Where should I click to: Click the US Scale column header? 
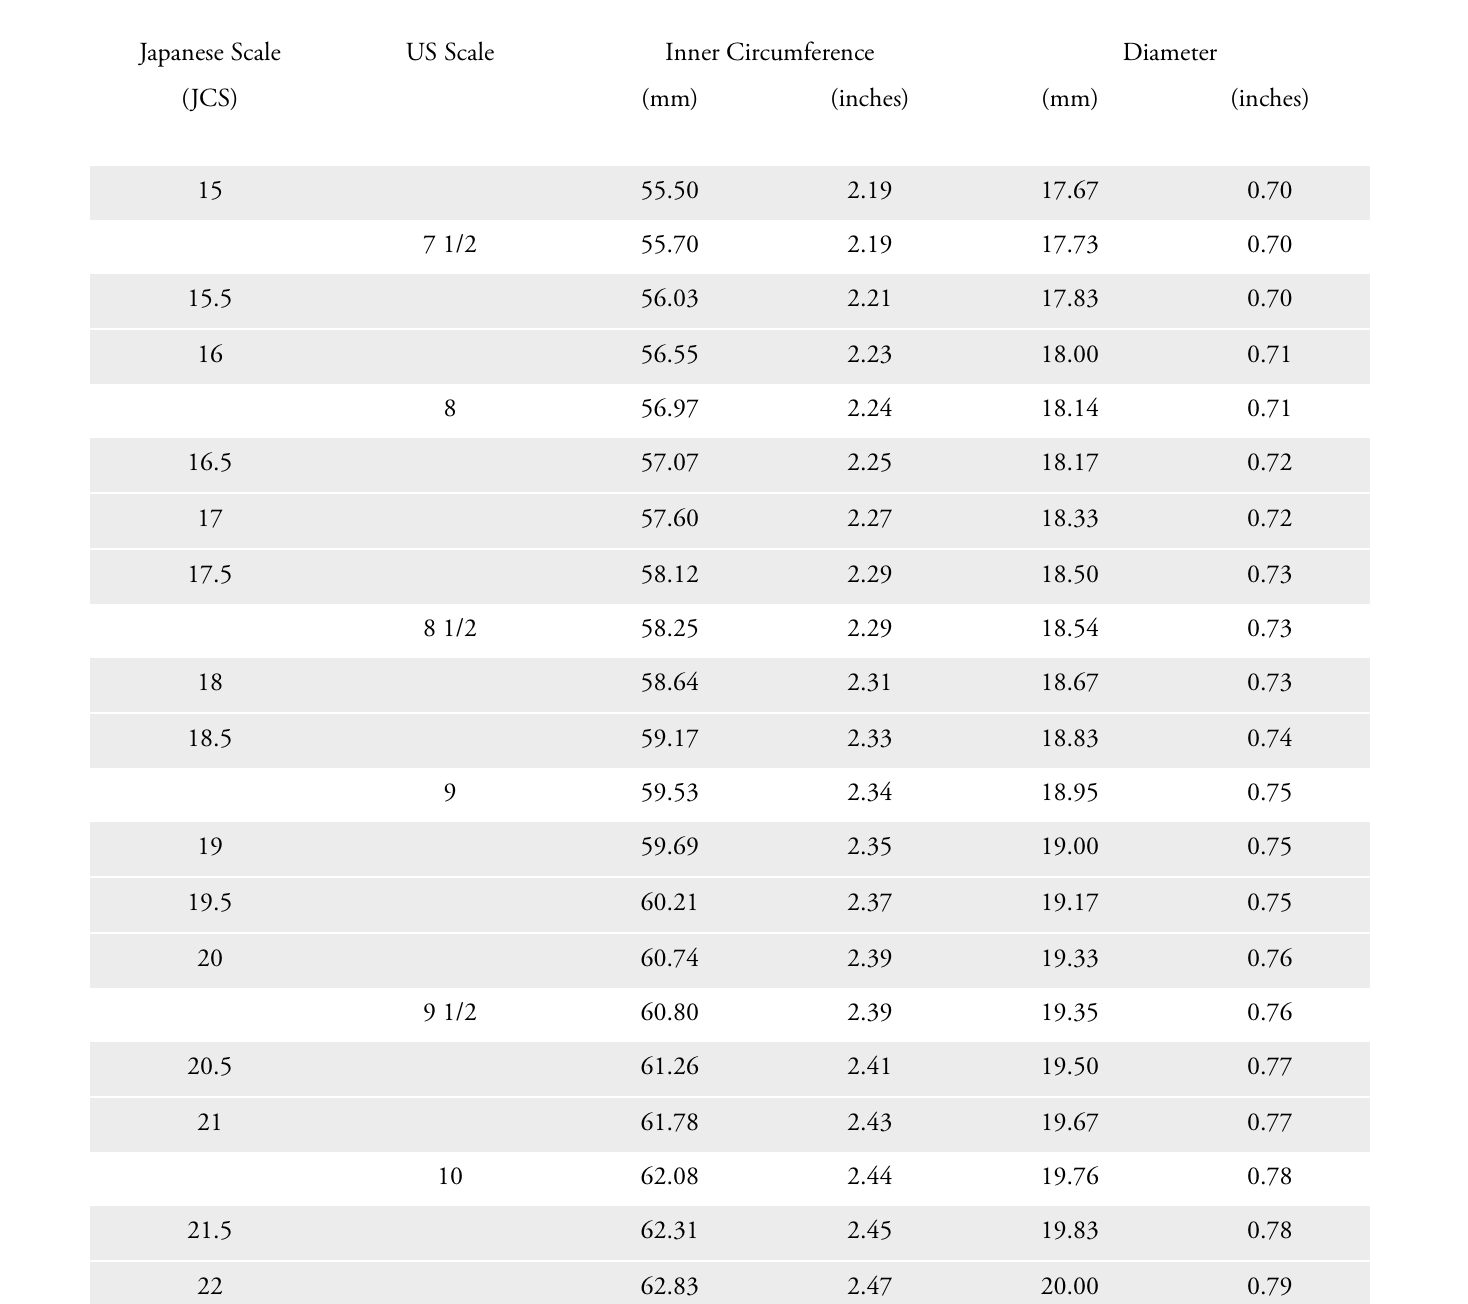pos(450,53)
